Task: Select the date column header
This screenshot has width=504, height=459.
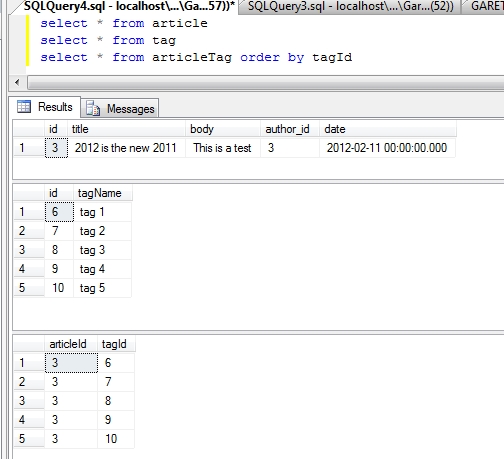Action: coord(388,129)
